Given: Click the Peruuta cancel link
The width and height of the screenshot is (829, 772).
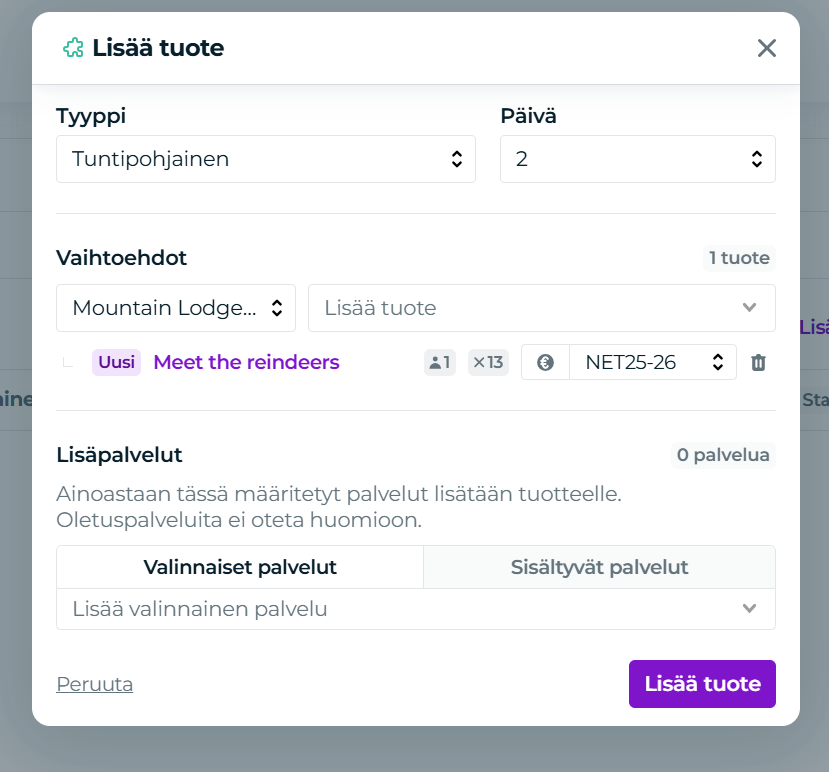Looking at the screenshot, I should [95, 684].
